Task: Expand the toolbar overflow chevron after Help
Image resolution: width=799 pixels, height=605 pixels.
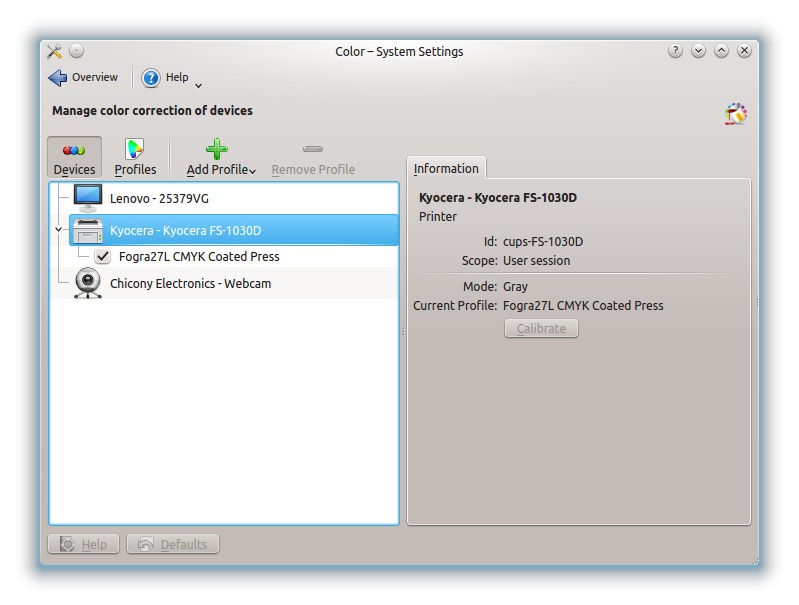Action: point(199,85)
